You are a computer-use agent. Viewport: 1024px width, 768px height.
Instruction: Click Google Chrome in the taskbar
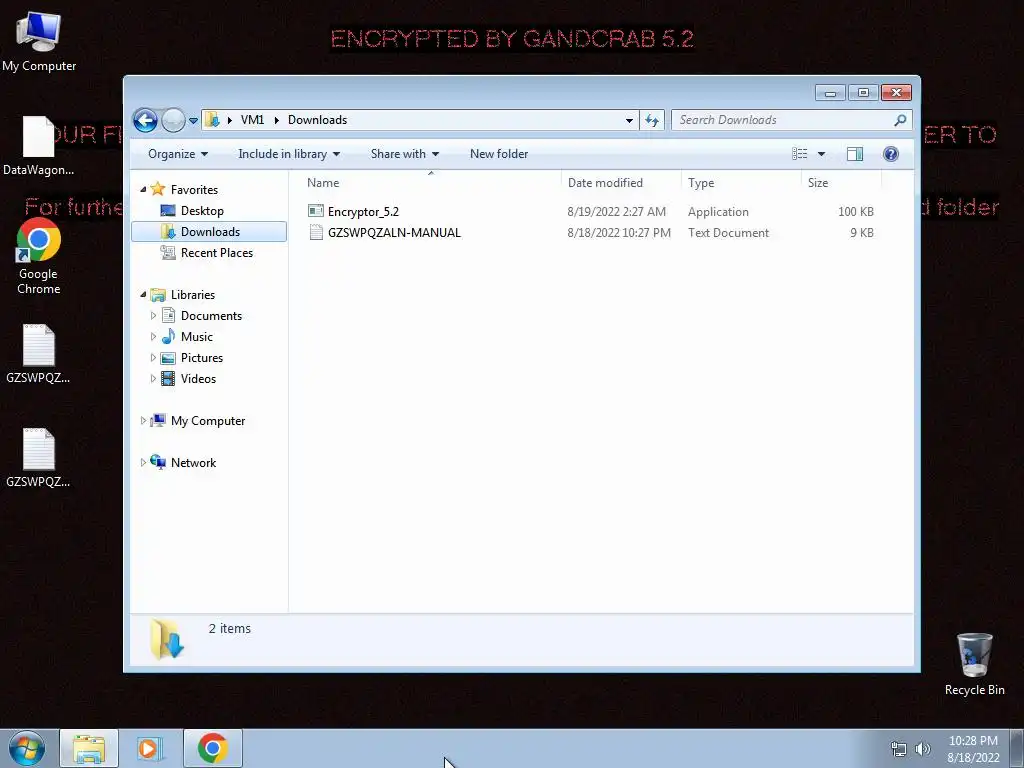(212, 748)
